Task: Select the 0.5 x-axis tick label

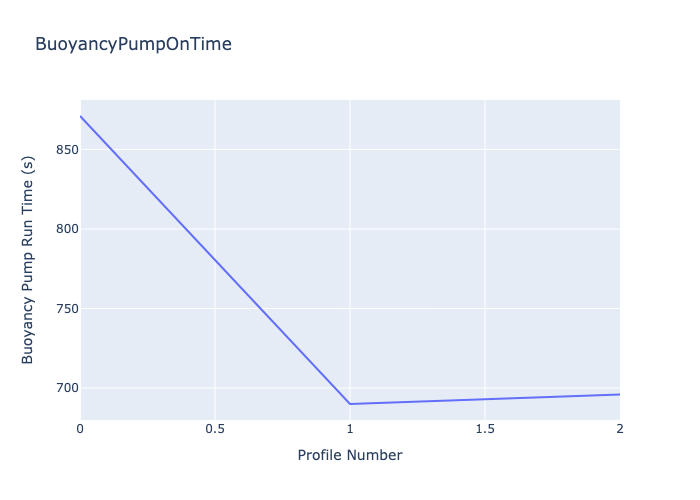Action: (215, 429)
